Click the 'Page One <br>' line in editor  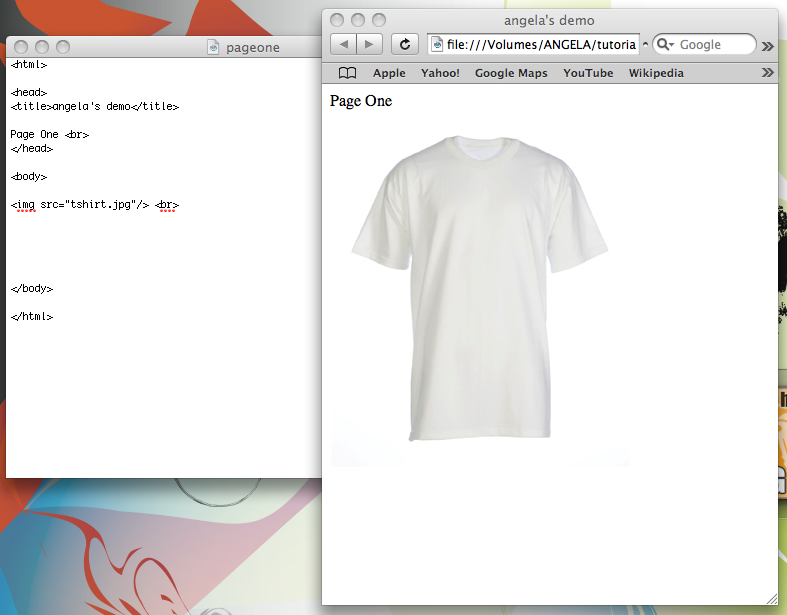50,135
